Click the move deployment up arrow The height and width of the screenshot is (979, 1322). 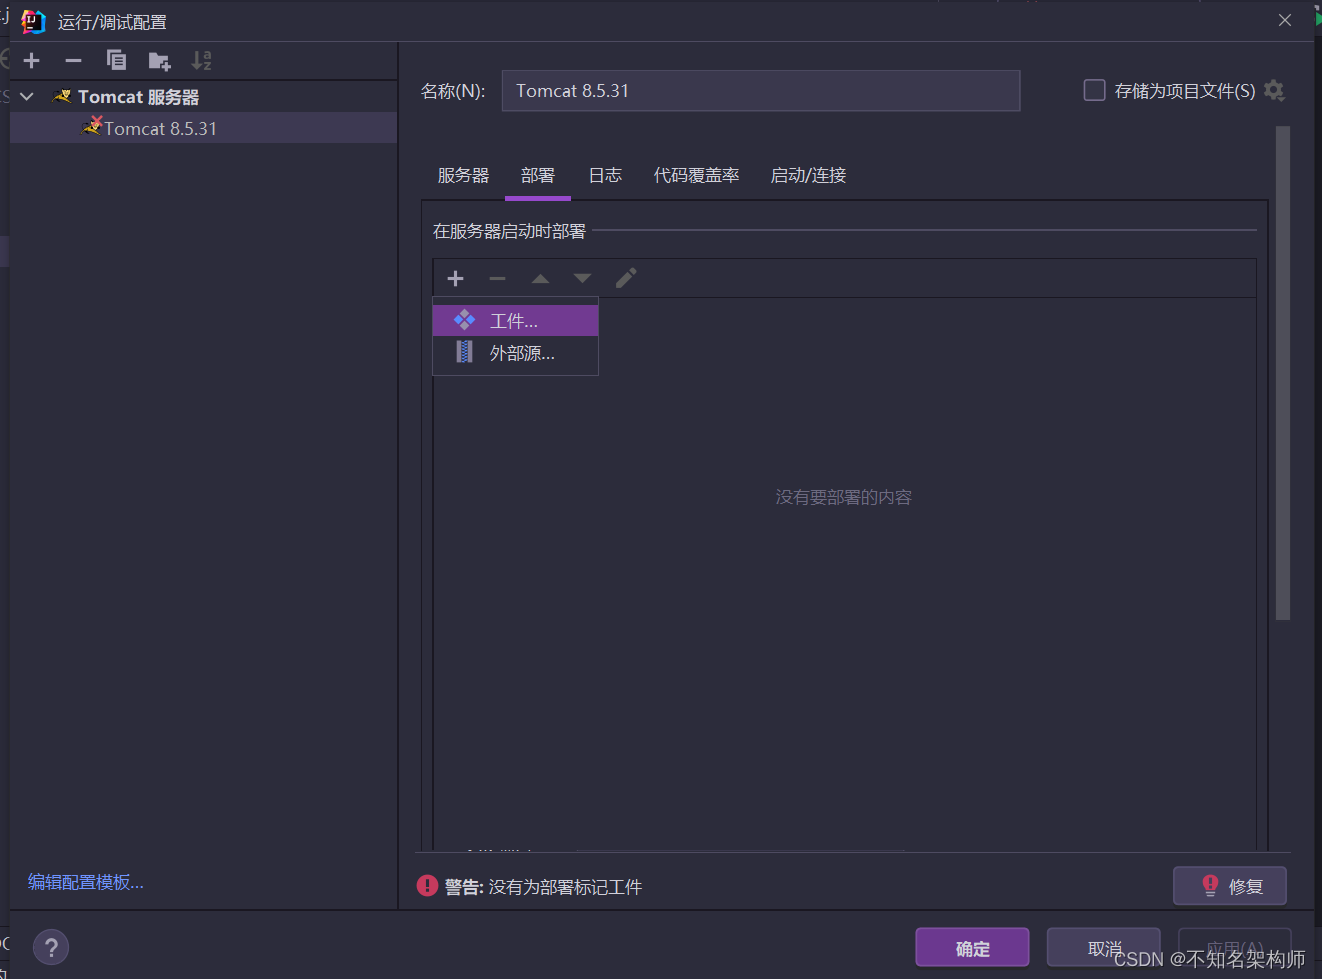click(x=539, y=278)
